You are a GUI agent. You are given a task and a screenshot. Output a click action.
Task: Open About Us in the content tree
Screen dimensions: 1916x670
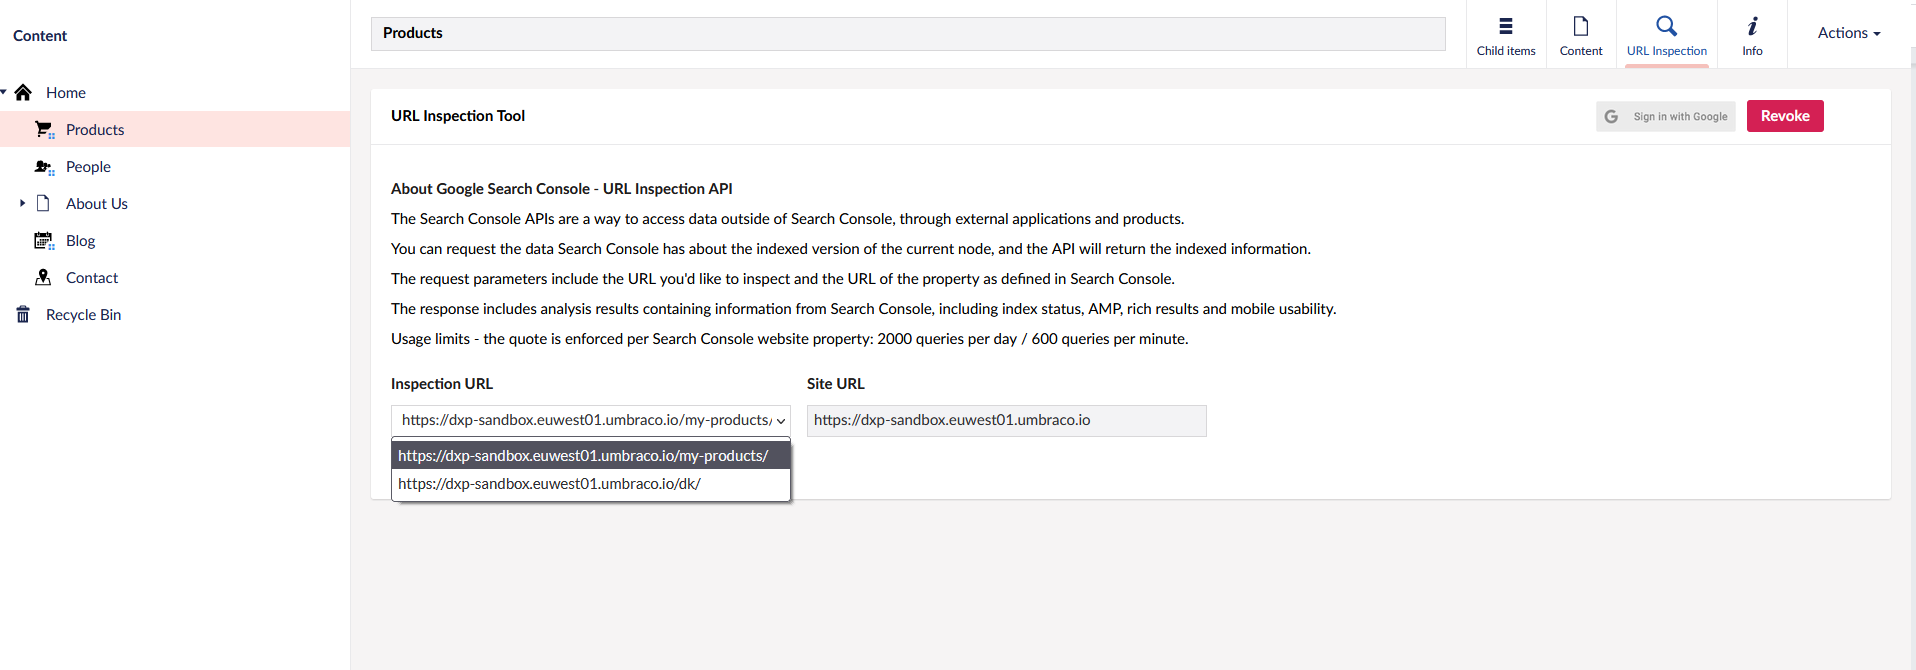click(97, 204)
